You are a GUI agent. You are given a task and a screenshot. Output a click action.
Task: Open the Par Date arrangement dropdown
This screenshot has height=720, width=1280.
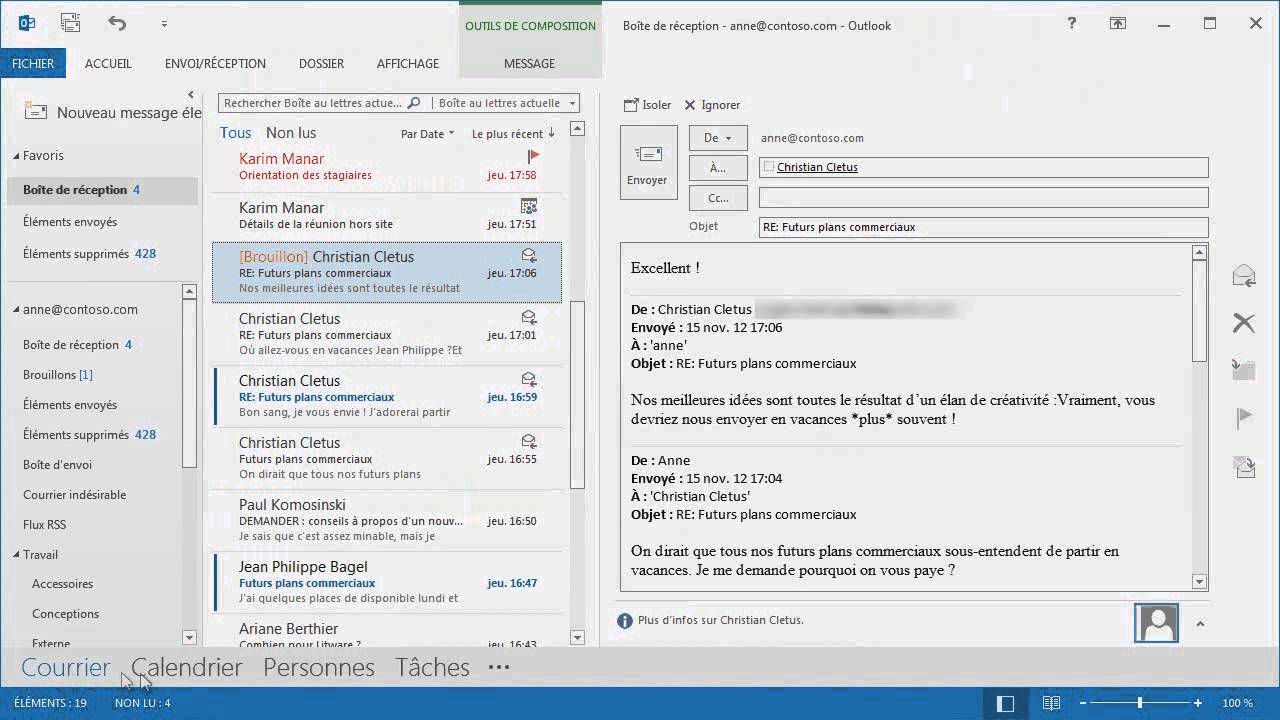427,134
